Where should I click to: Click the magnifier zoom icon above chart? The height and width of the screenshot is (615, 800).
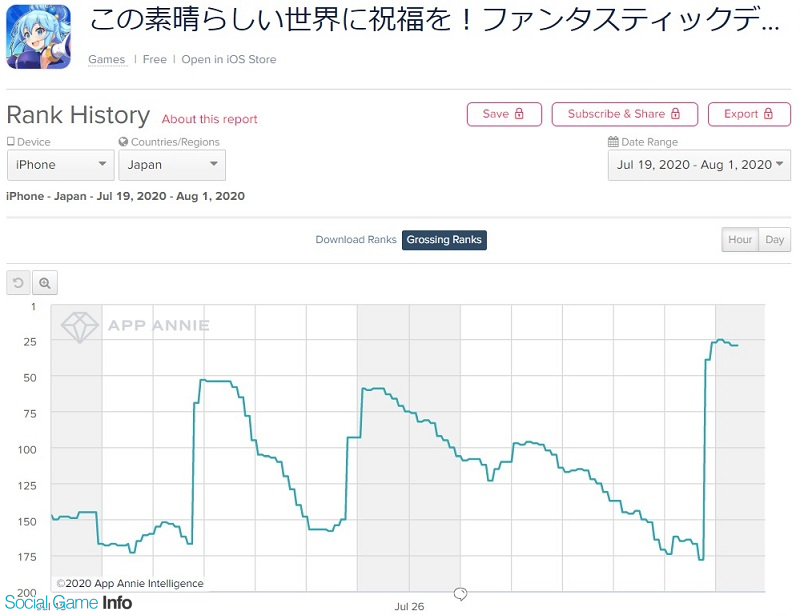pyautogui.click(x=45, y=283)
